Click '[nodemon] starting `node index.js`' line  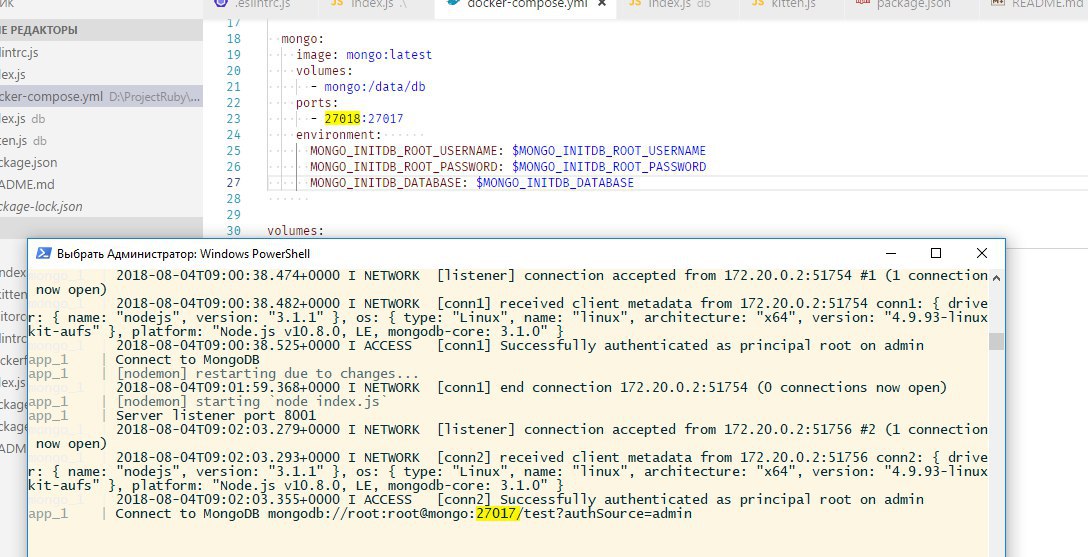tap(252, 402)
